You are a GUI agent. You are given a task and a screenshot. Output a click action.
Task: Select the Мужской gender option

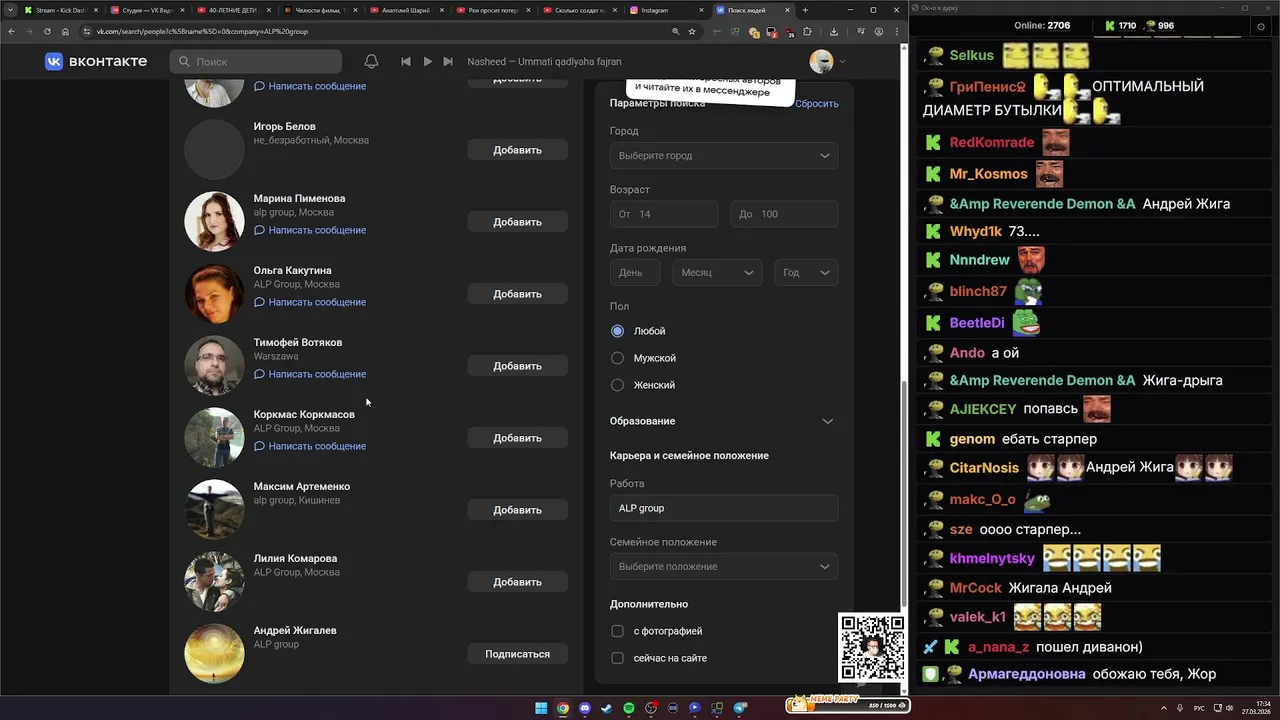coord(617,358)
